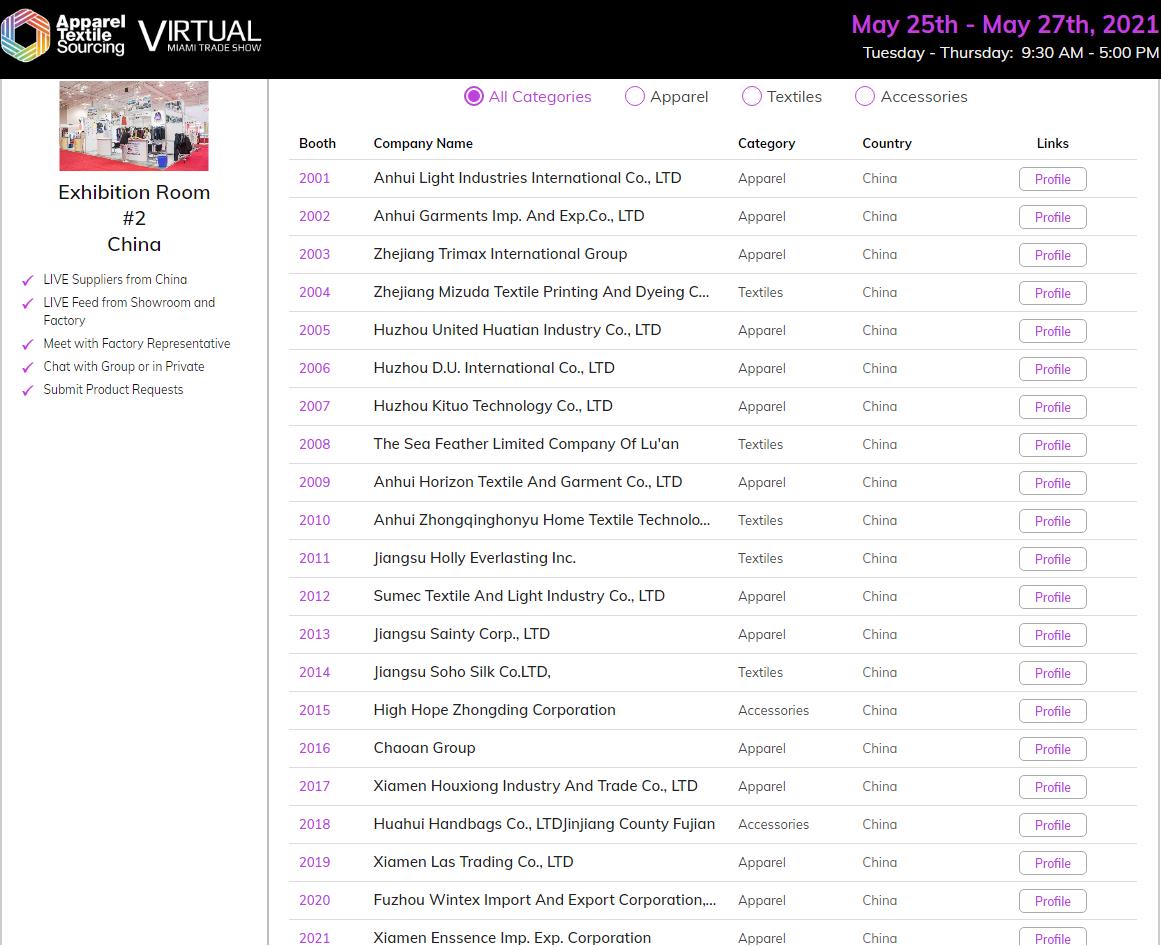
Task: Open Profile for High Hope Zhongding Corporation
Action: pos(1052,711)
